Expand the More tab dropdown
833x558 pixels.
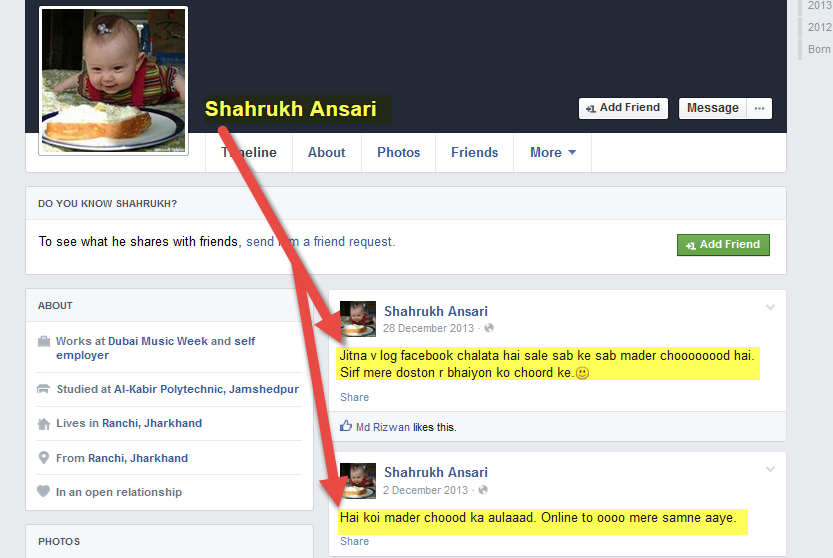click(x=552, y=153)
